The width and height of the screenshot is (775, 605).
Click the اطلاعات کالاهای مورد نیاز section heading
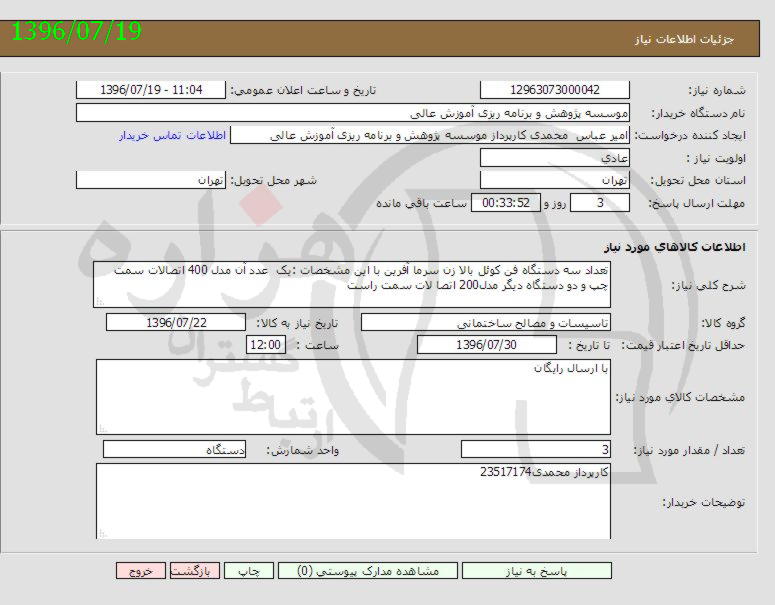[674, 247]
